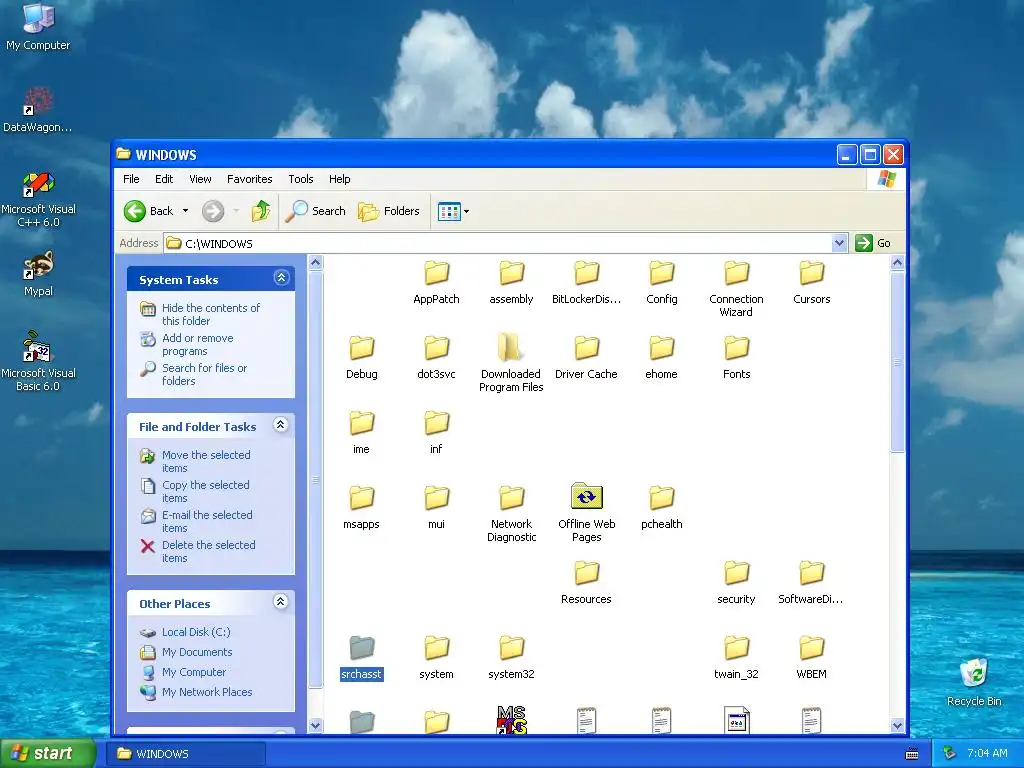Screen dimensions: 1024x768
Task: Select the mui folder
Action: pos(436,507)
